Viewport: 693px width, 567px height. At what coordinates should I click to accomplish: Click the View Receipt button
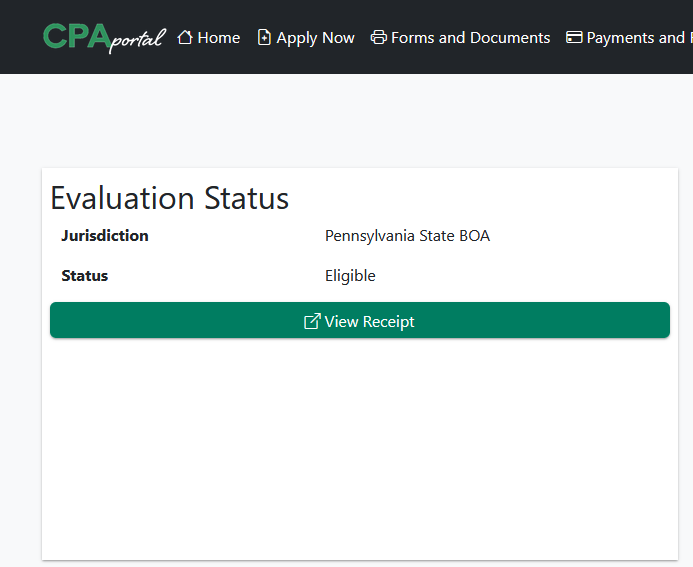(x=360, y=320)
